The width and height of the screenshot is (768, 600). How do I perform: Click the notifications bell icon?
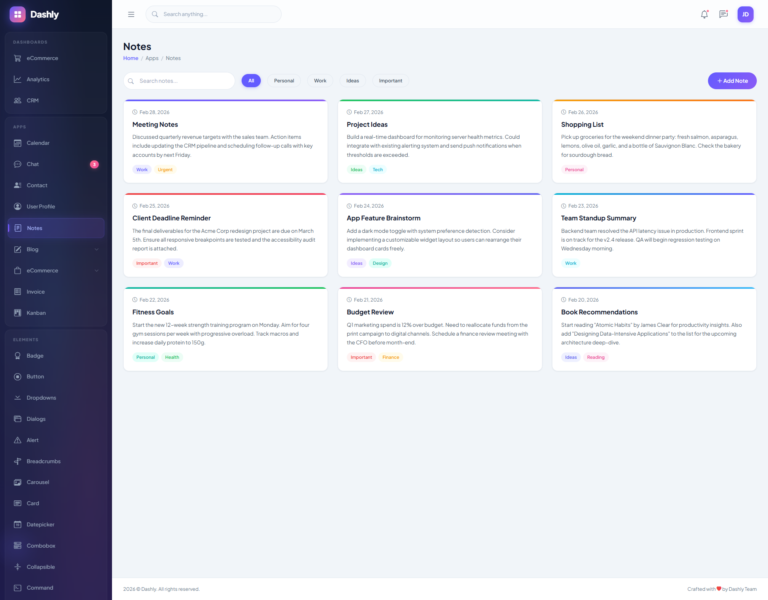click(704, 14)
